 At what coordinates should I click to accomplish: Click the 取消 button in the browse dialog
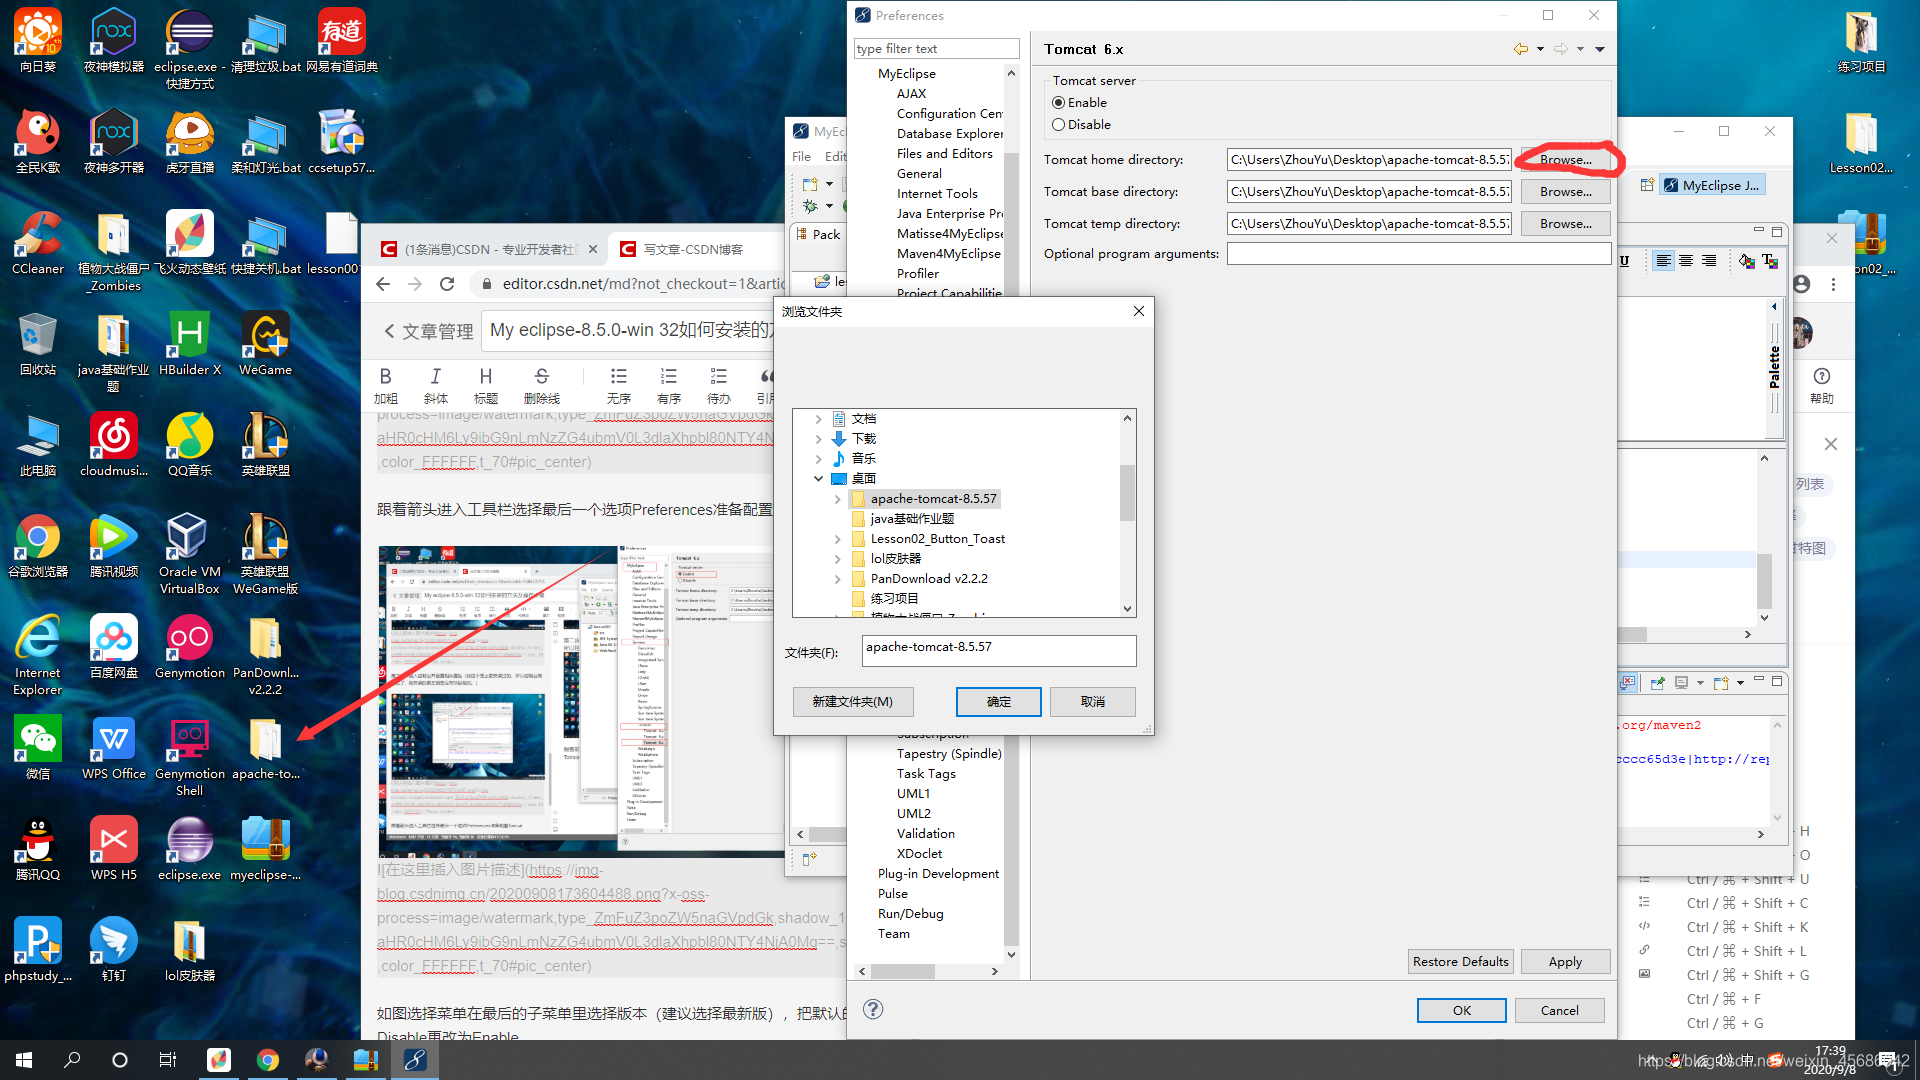[1093, 702]
